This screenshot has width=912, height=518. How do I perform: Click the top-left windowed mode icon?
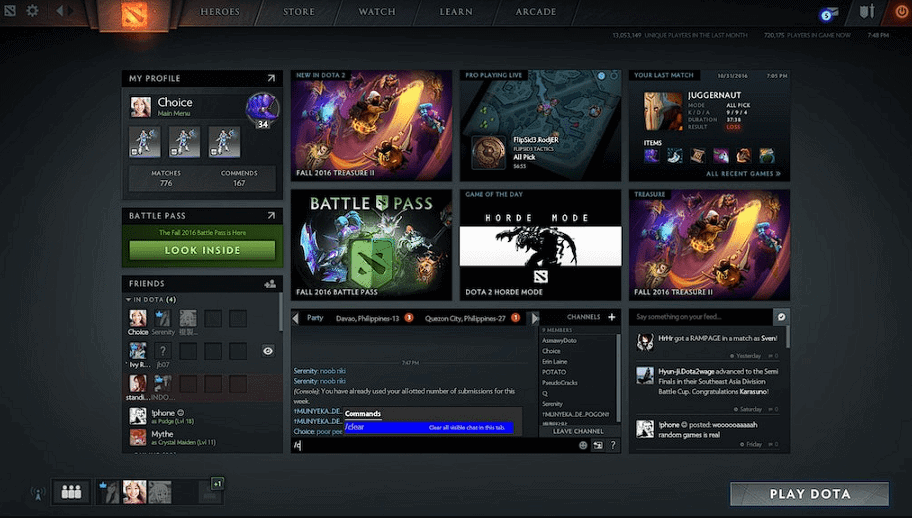click(10, 10)
